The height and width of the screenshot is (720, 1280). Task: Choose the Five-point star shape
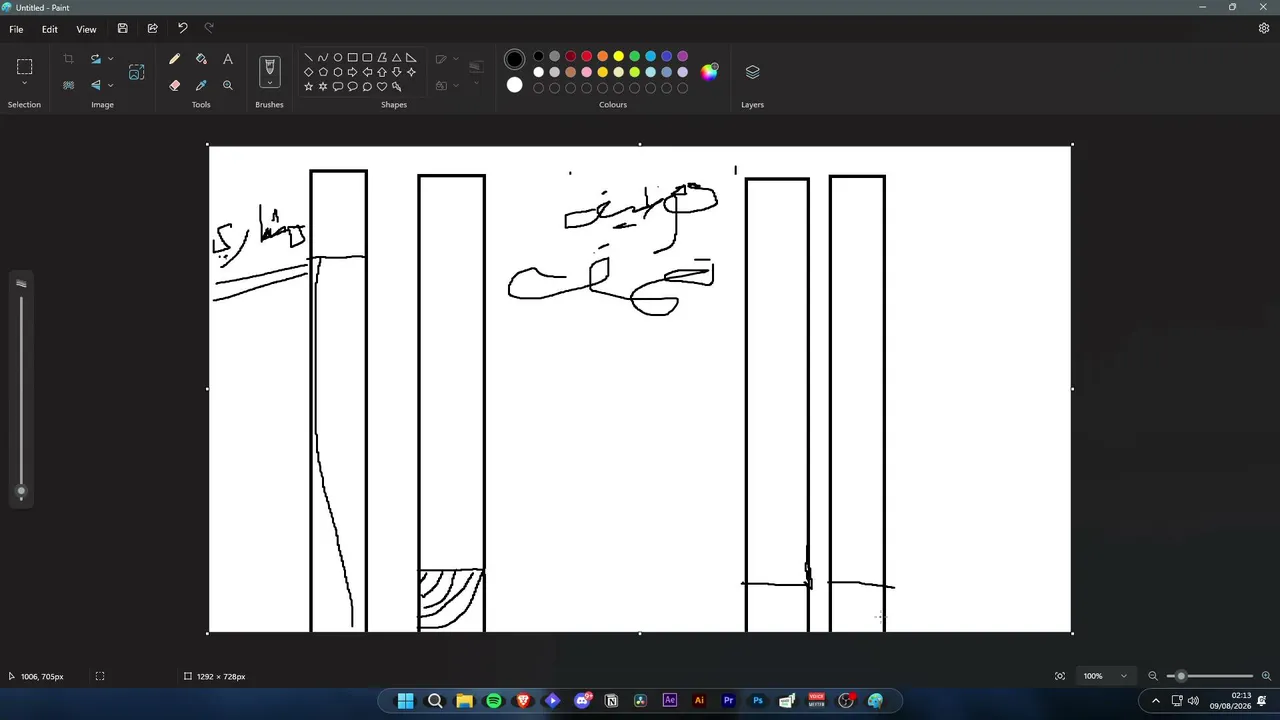point(308,86)
